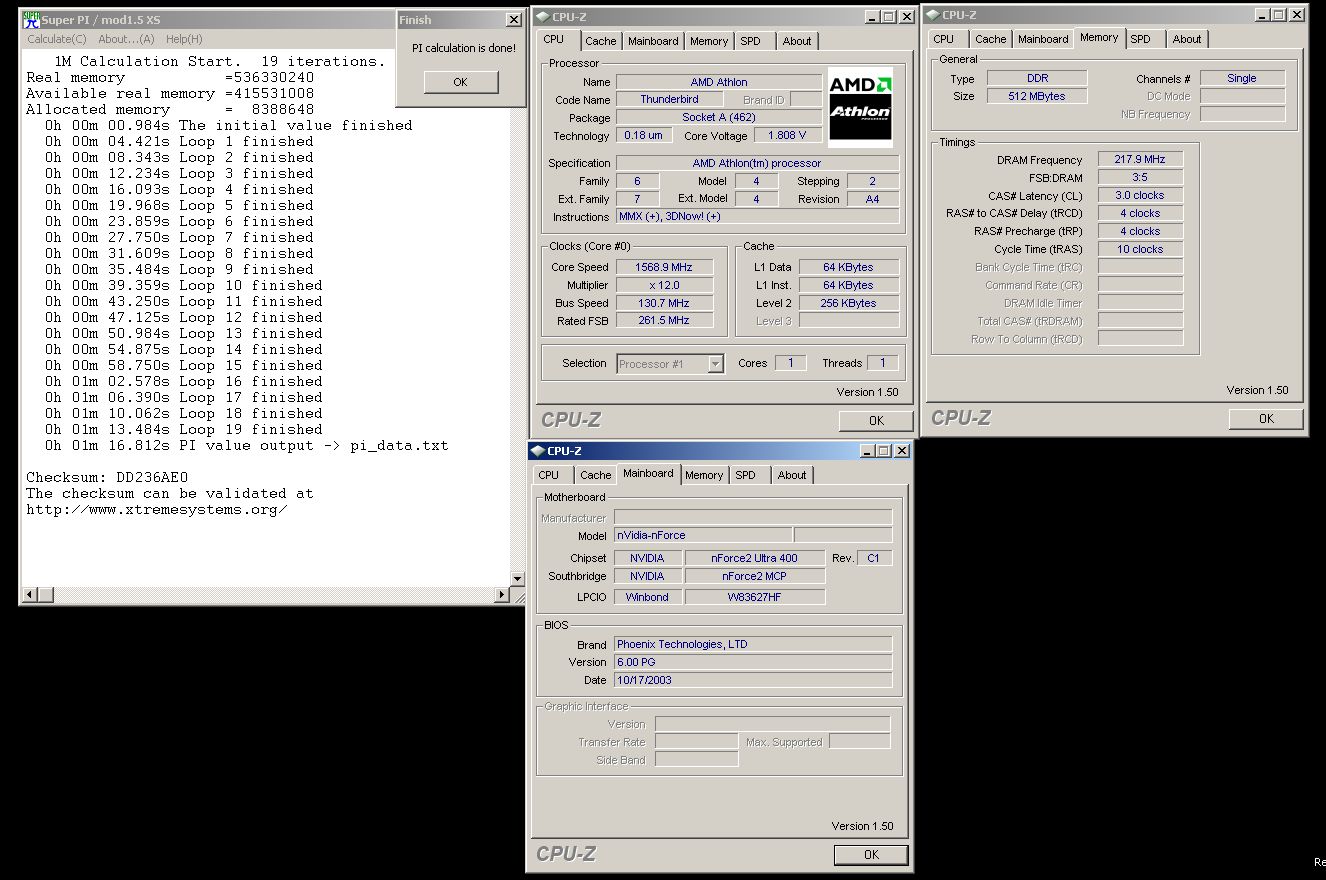Go to Memory tab in Mainboard window
Image resolution: width=1326 pixels, height=880 pixels.
pos(704,475)
